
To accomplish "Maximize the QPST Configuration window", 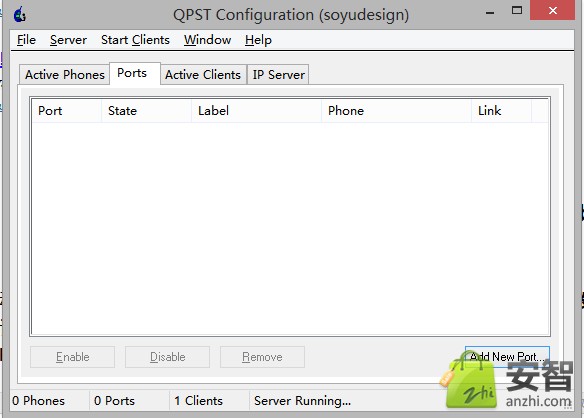I will click(517, 10).
